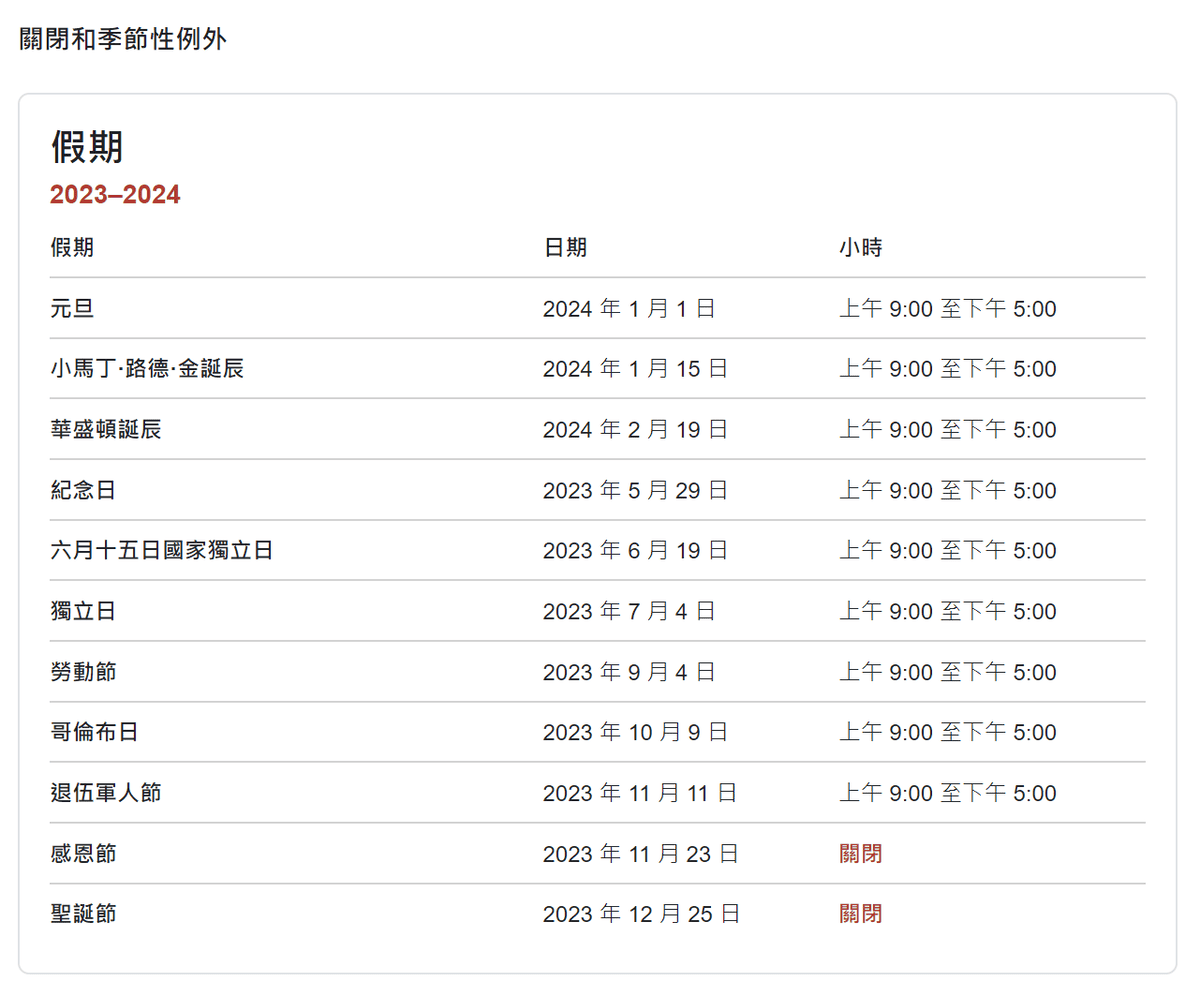This screenshot has width=1200, height=996.
Task: Click date 2023 年 12 月 25 日
Action: pyautogui.click(x=641, y=914)
